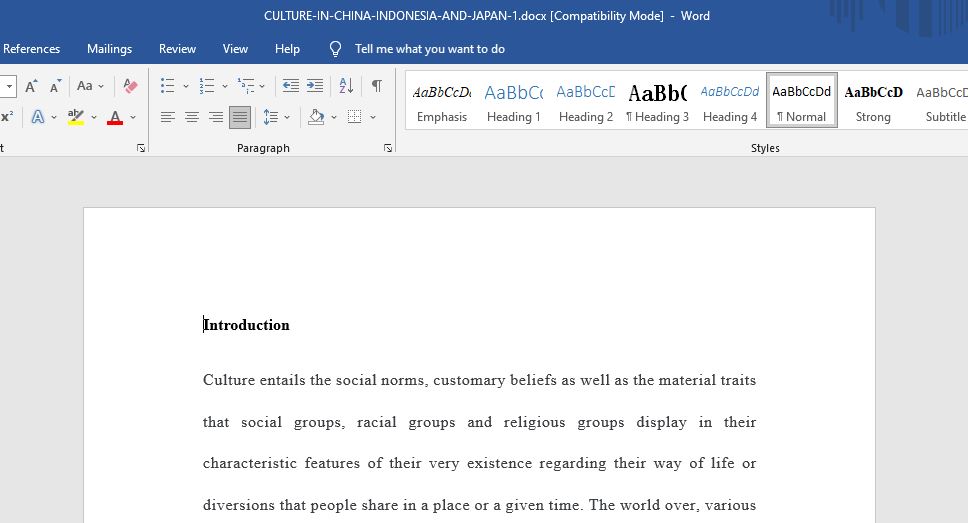Decrease paragraph indent
Screen dimensions: 968x523
(291, 86)
